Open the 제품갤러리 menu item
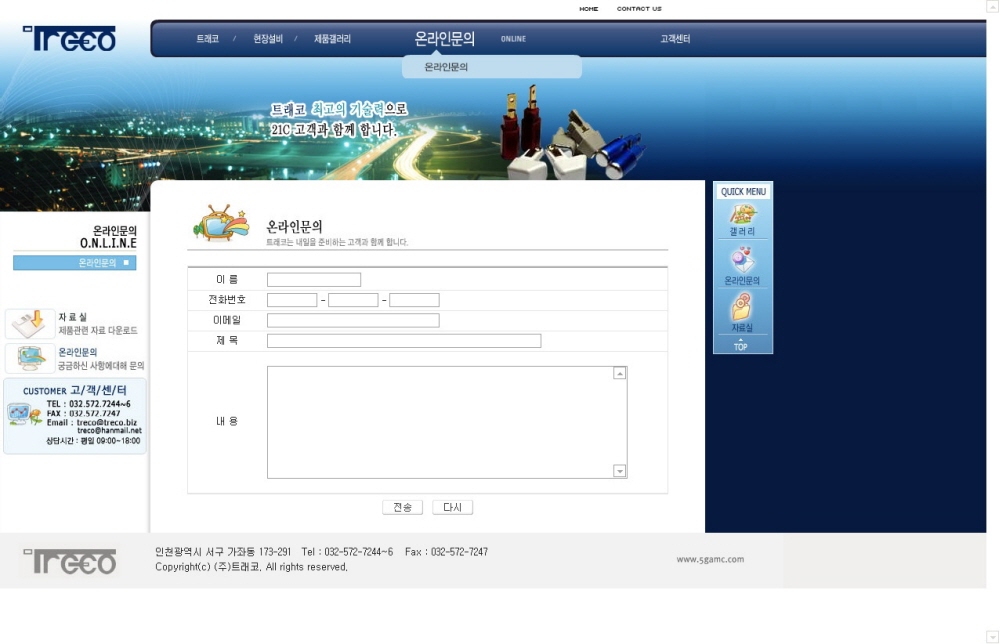This screenshot has width=1000, height=644. click(x=332, y=39)
